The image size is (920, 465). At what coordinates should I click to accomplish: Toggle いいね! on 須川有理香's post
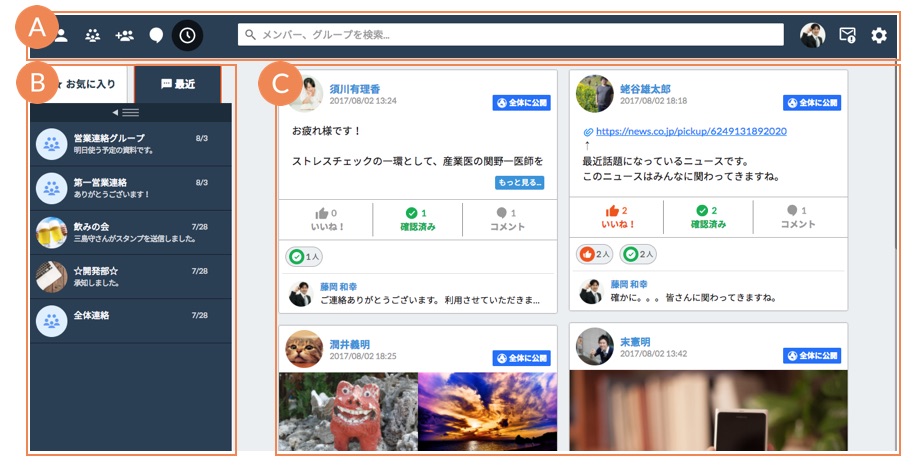coord(325,218)
